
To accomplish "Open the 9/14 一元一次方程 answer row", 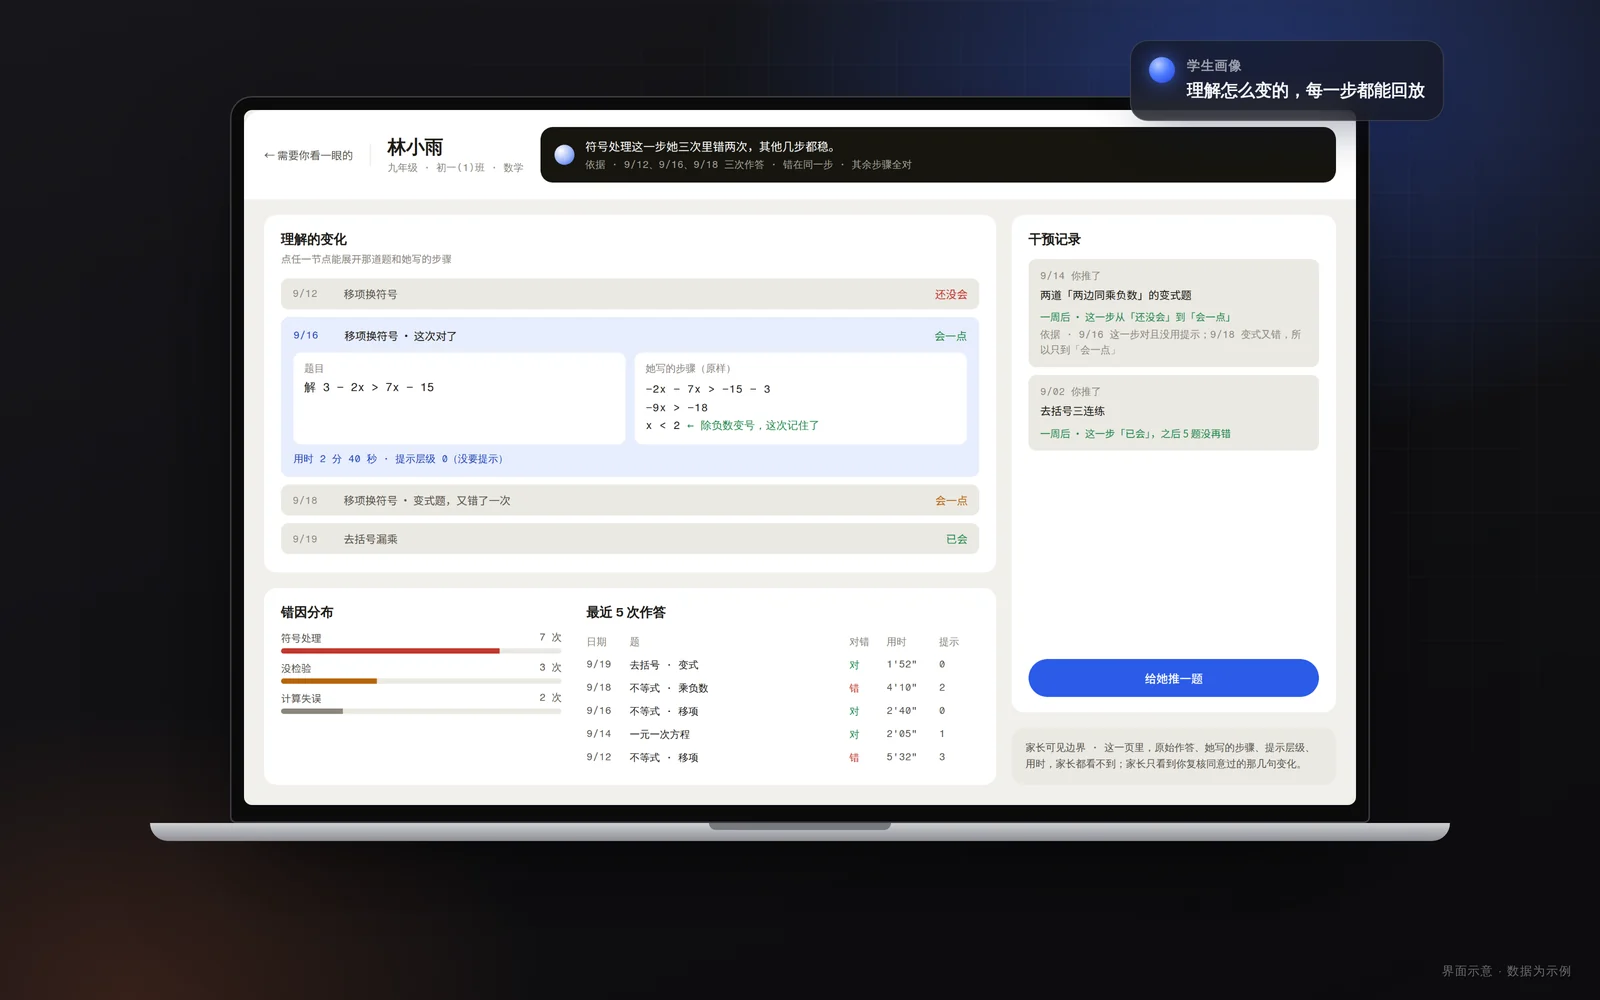I will pos(782,734).
